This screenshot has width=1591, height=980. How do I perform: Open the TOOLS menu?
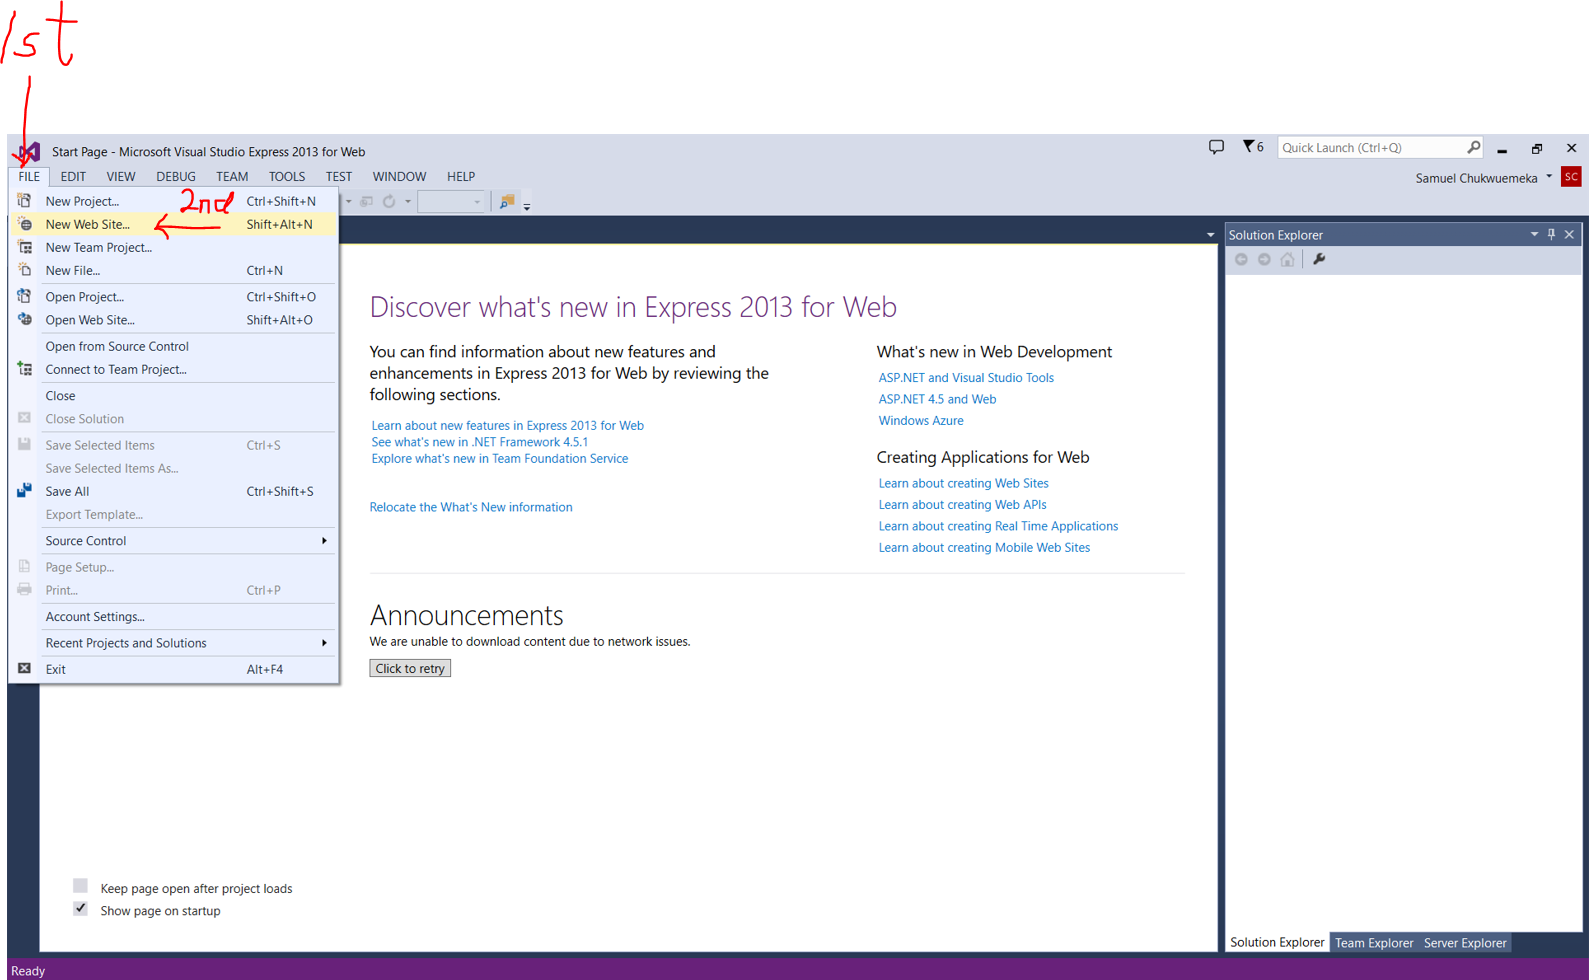pos(286,176)
